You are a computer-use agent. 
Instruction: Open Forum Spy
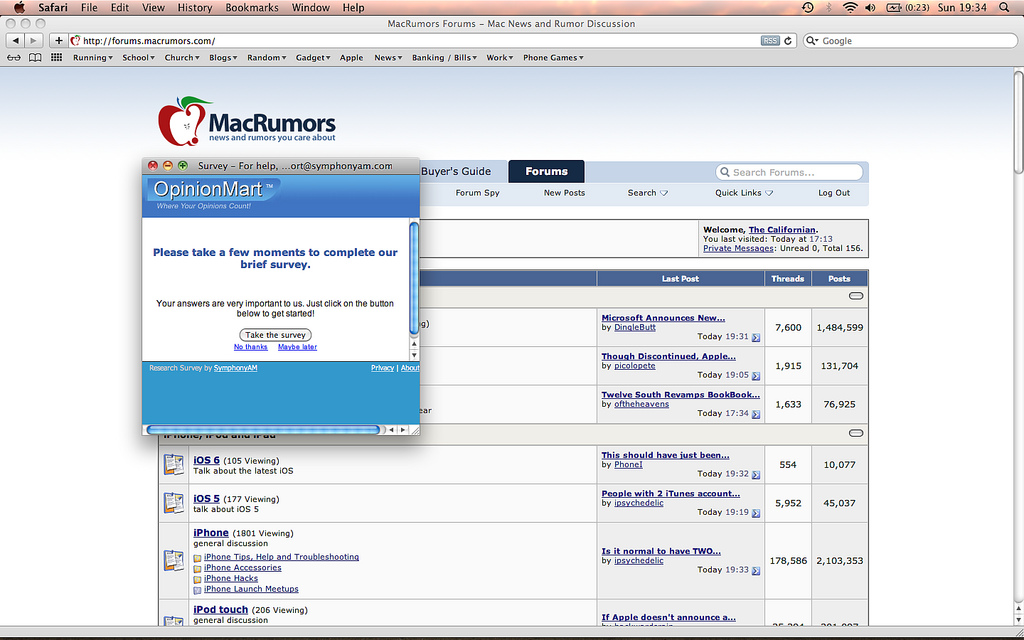[x=477, y=193]
